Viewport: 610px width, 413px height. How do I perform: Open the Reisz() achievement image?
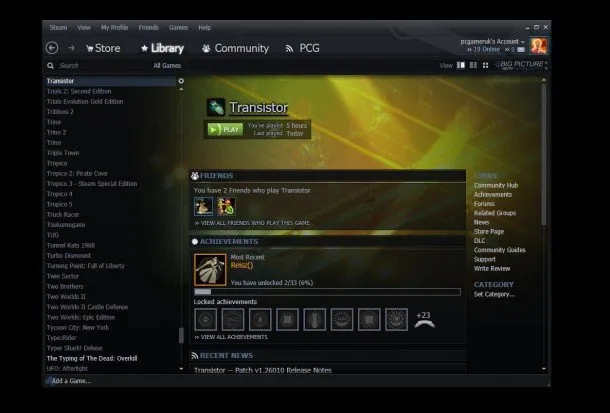[x=210, y=270]
